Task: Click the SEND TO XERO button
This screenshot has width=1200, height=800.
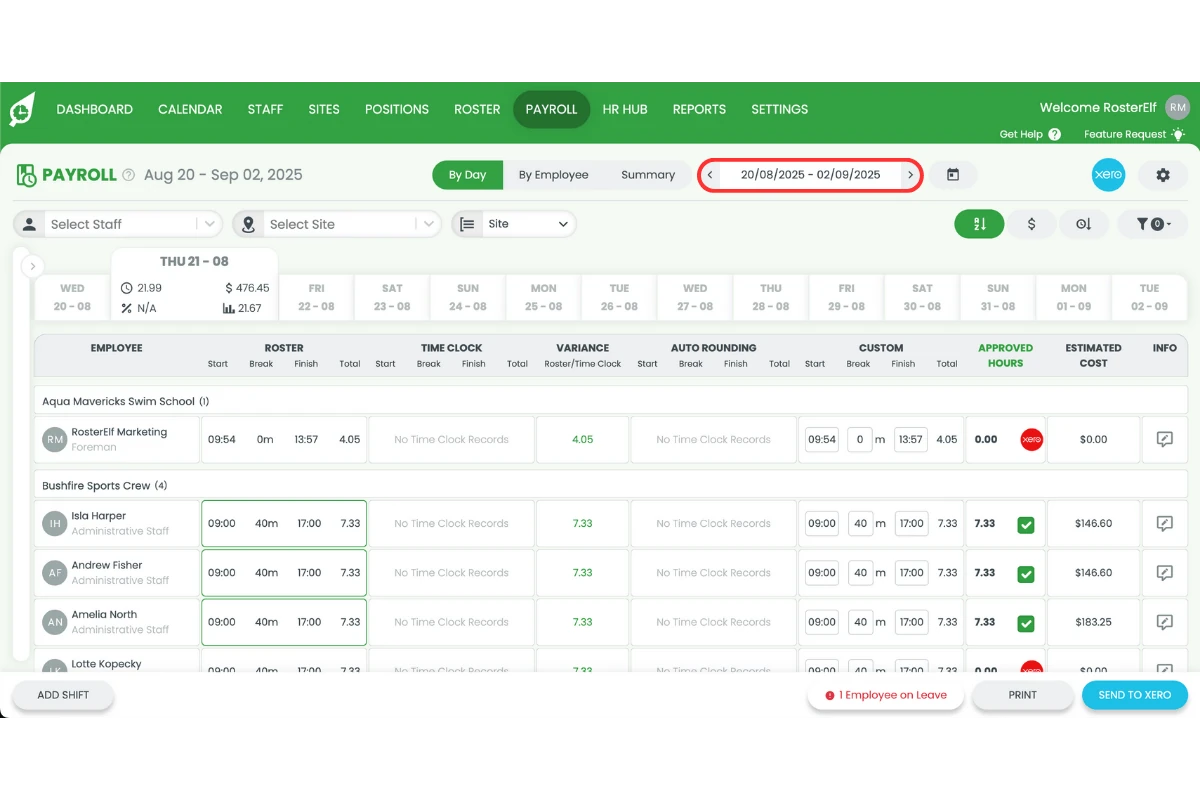Action: 1134,695
